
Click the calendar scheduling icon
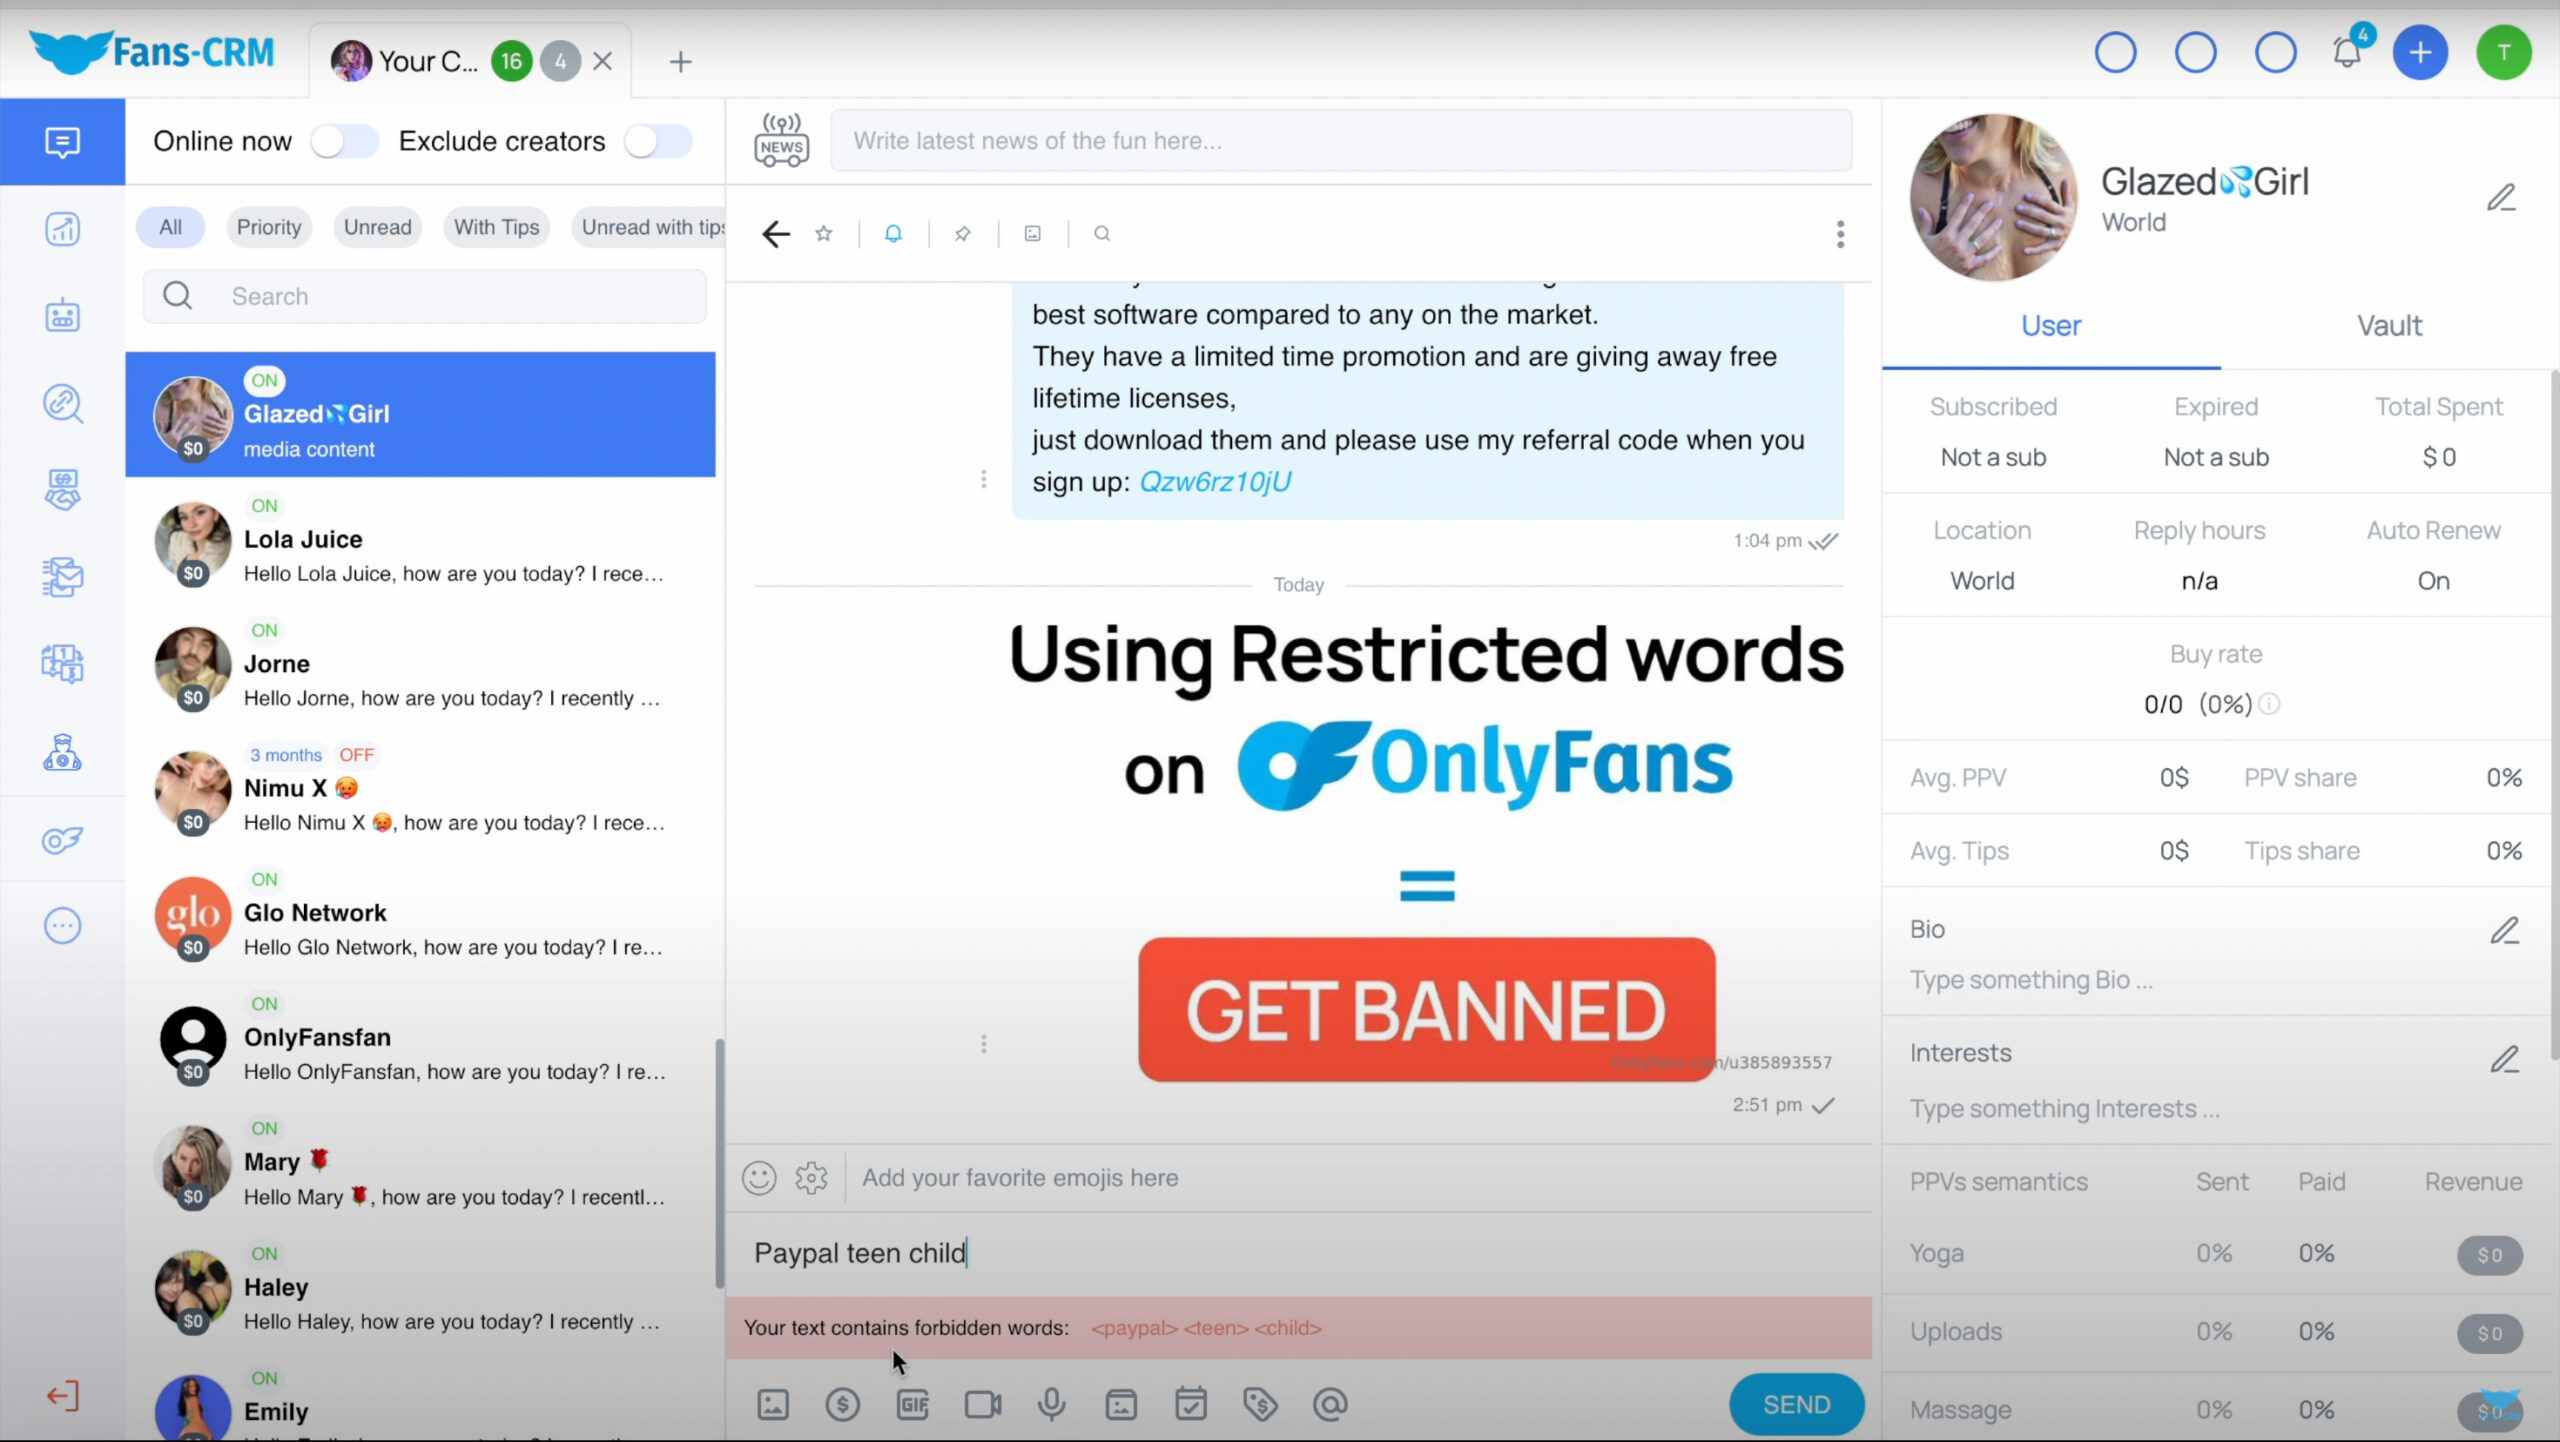[1192, 1403]
